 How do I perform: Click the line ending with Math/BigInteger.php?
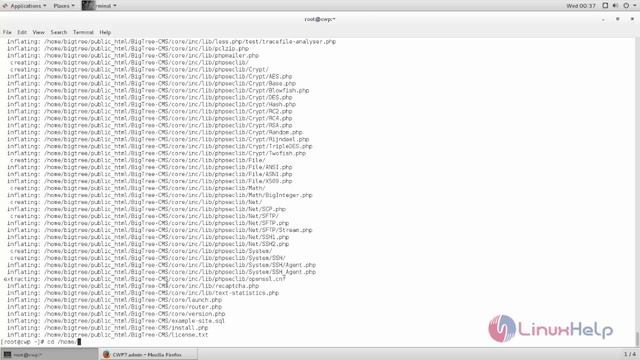click(160, 195)
